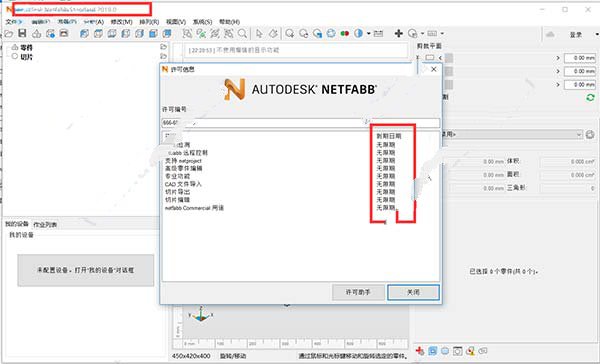Close license dialog with X button
Image resolution: width=600 pixels, height=364 pixels.
[x=434, y=69]
